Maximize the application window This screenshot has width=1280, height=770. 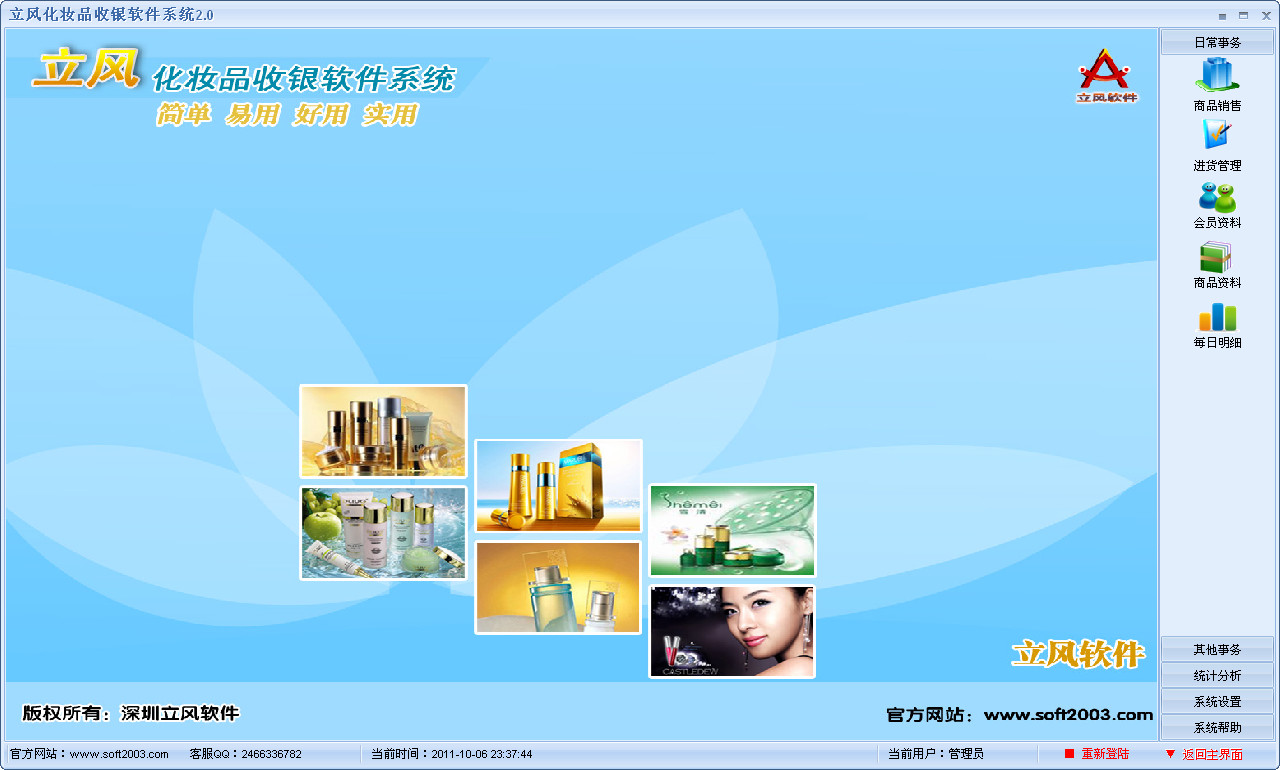[x=1243, y=16]
